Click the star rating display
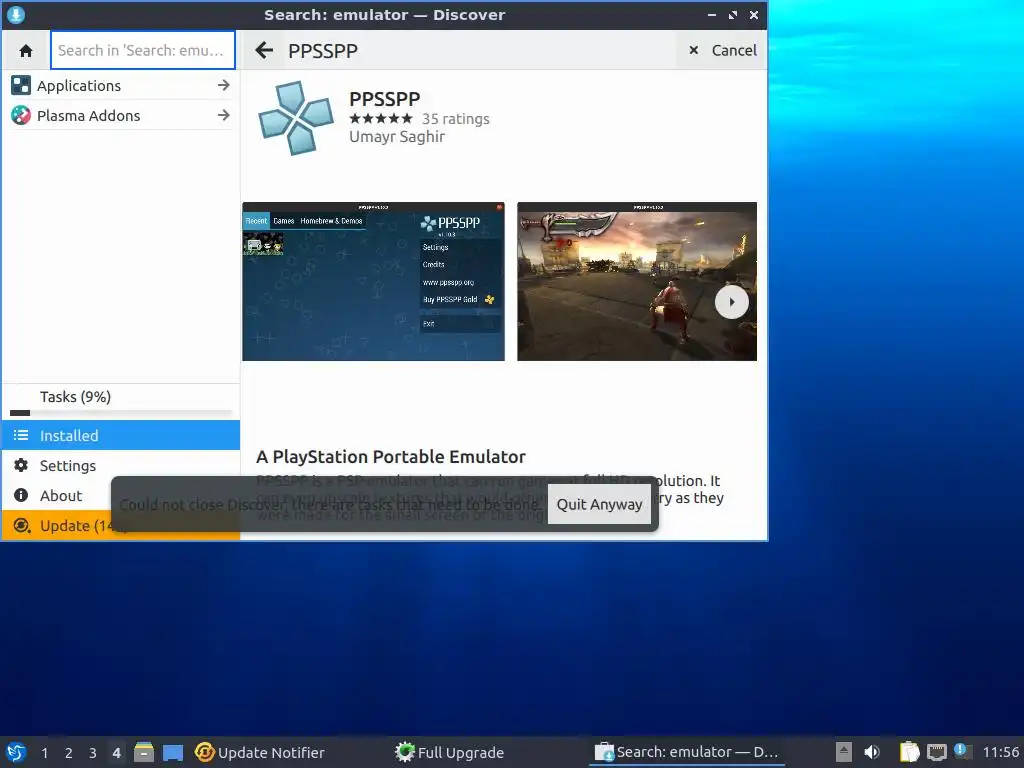The height and width of the screenshot is (768, 1024). 381,119
